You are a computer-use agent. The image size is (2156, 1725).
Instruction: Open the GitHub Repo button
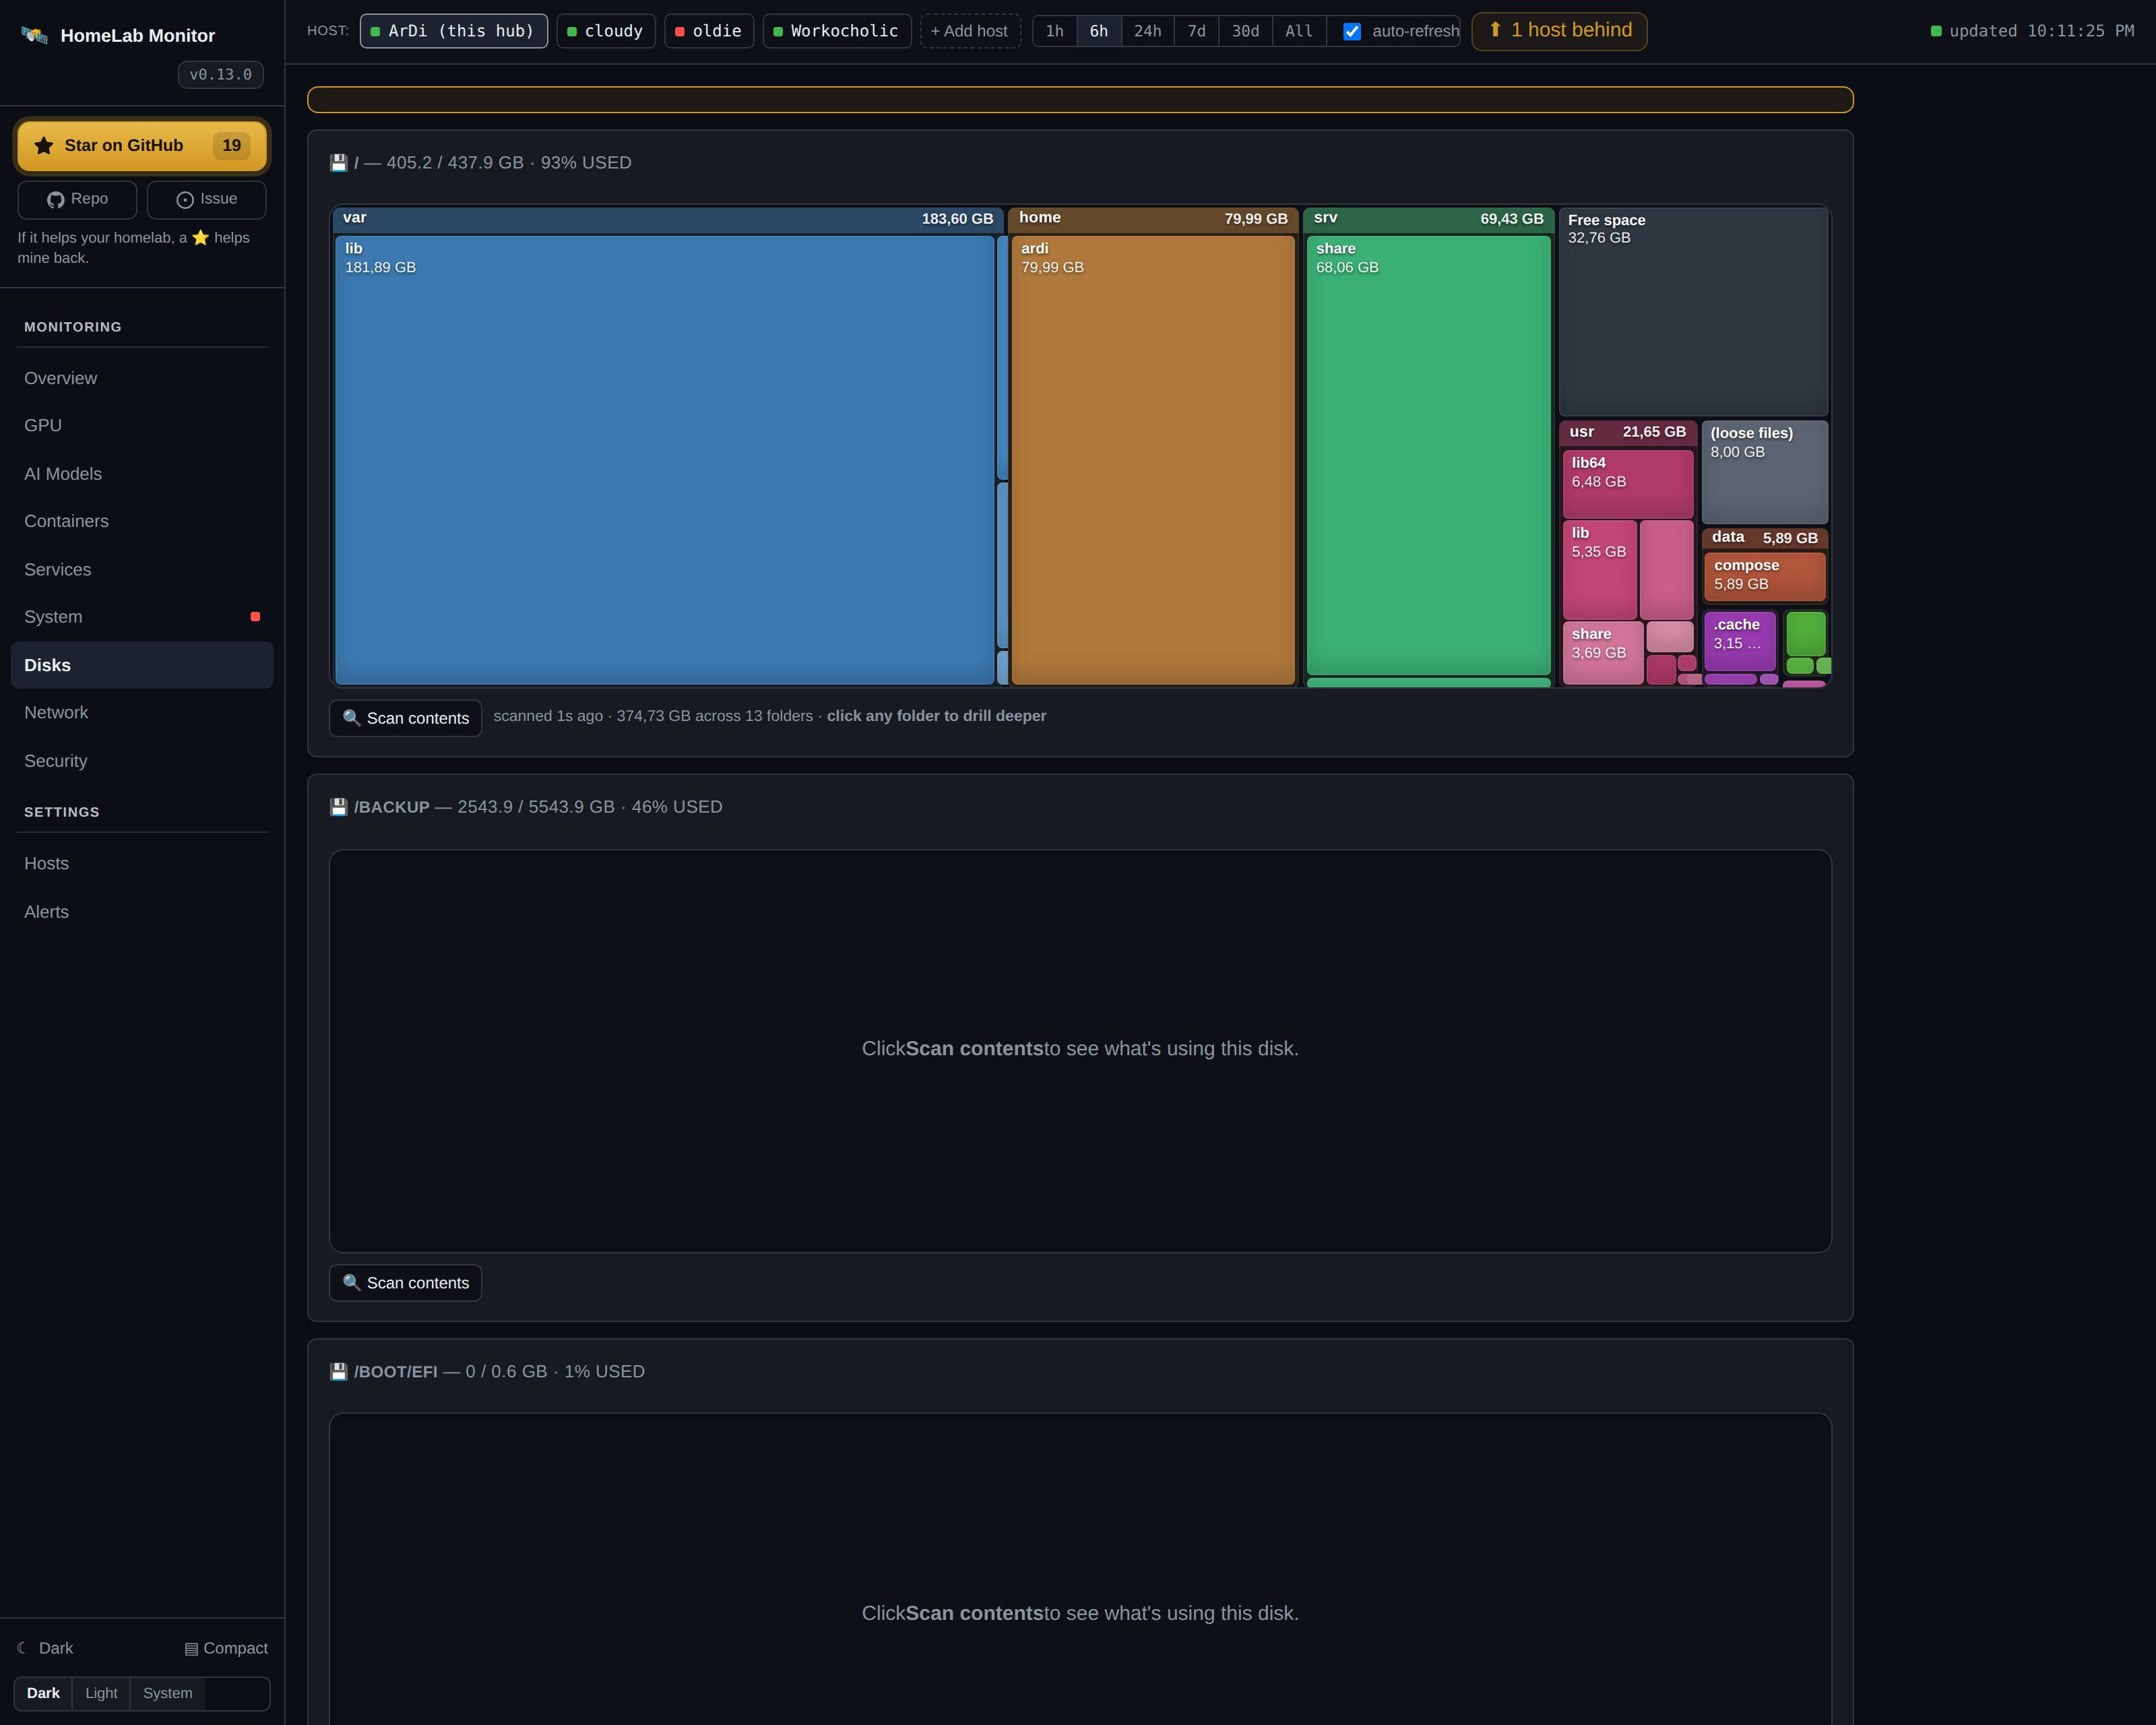(x=77, y=199)
